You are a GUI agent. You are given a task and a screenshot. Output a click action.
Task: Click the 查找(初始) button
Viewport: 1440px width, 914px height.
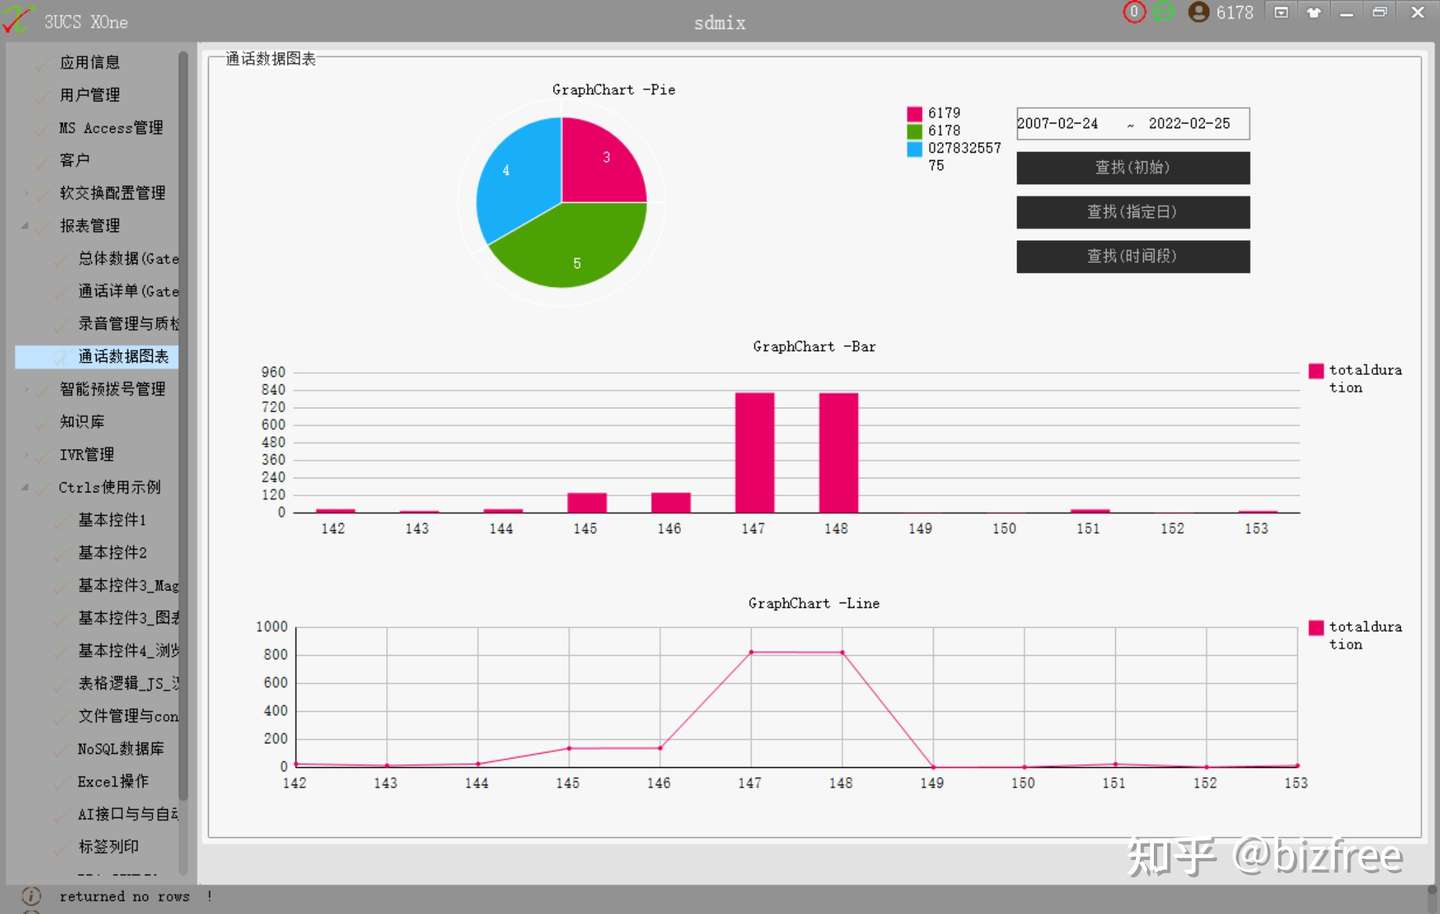coord(1133,168)
